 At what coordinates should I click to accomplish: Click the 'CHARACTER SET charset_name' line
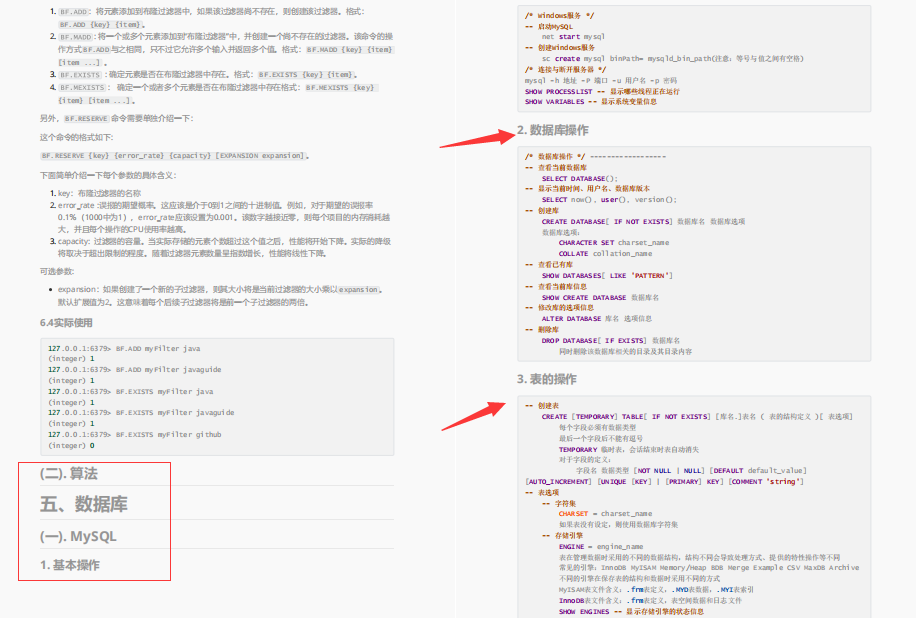click(613, 243)
